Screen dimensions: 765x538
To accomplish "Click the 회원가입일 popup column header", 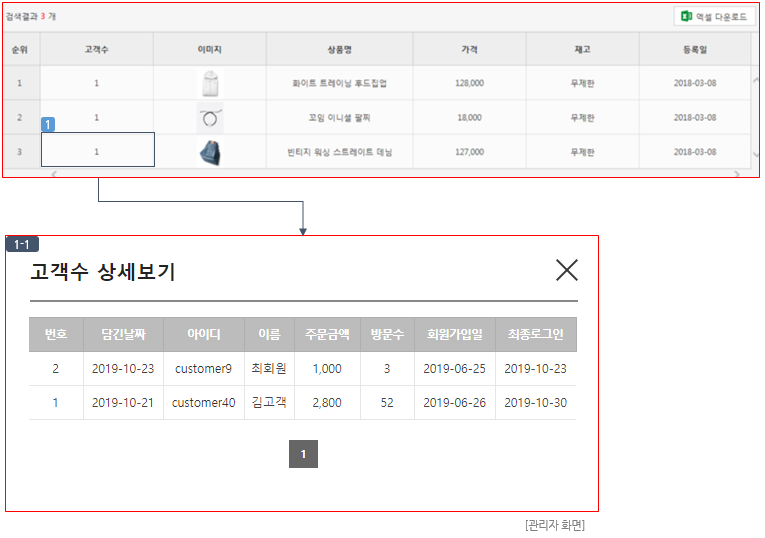I will (455, 334).
